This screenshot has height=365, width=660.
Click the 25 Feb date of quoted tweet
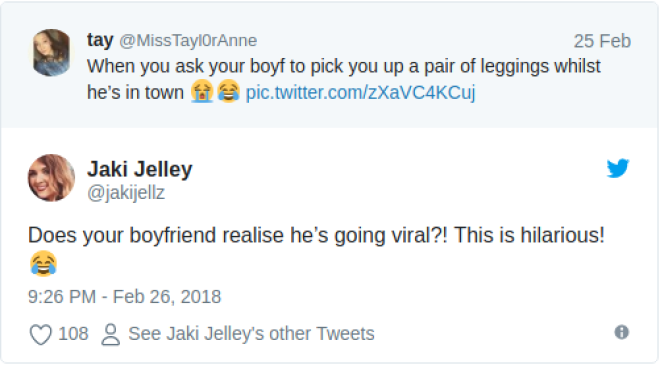pyautogui.click(x=602, y=41)
